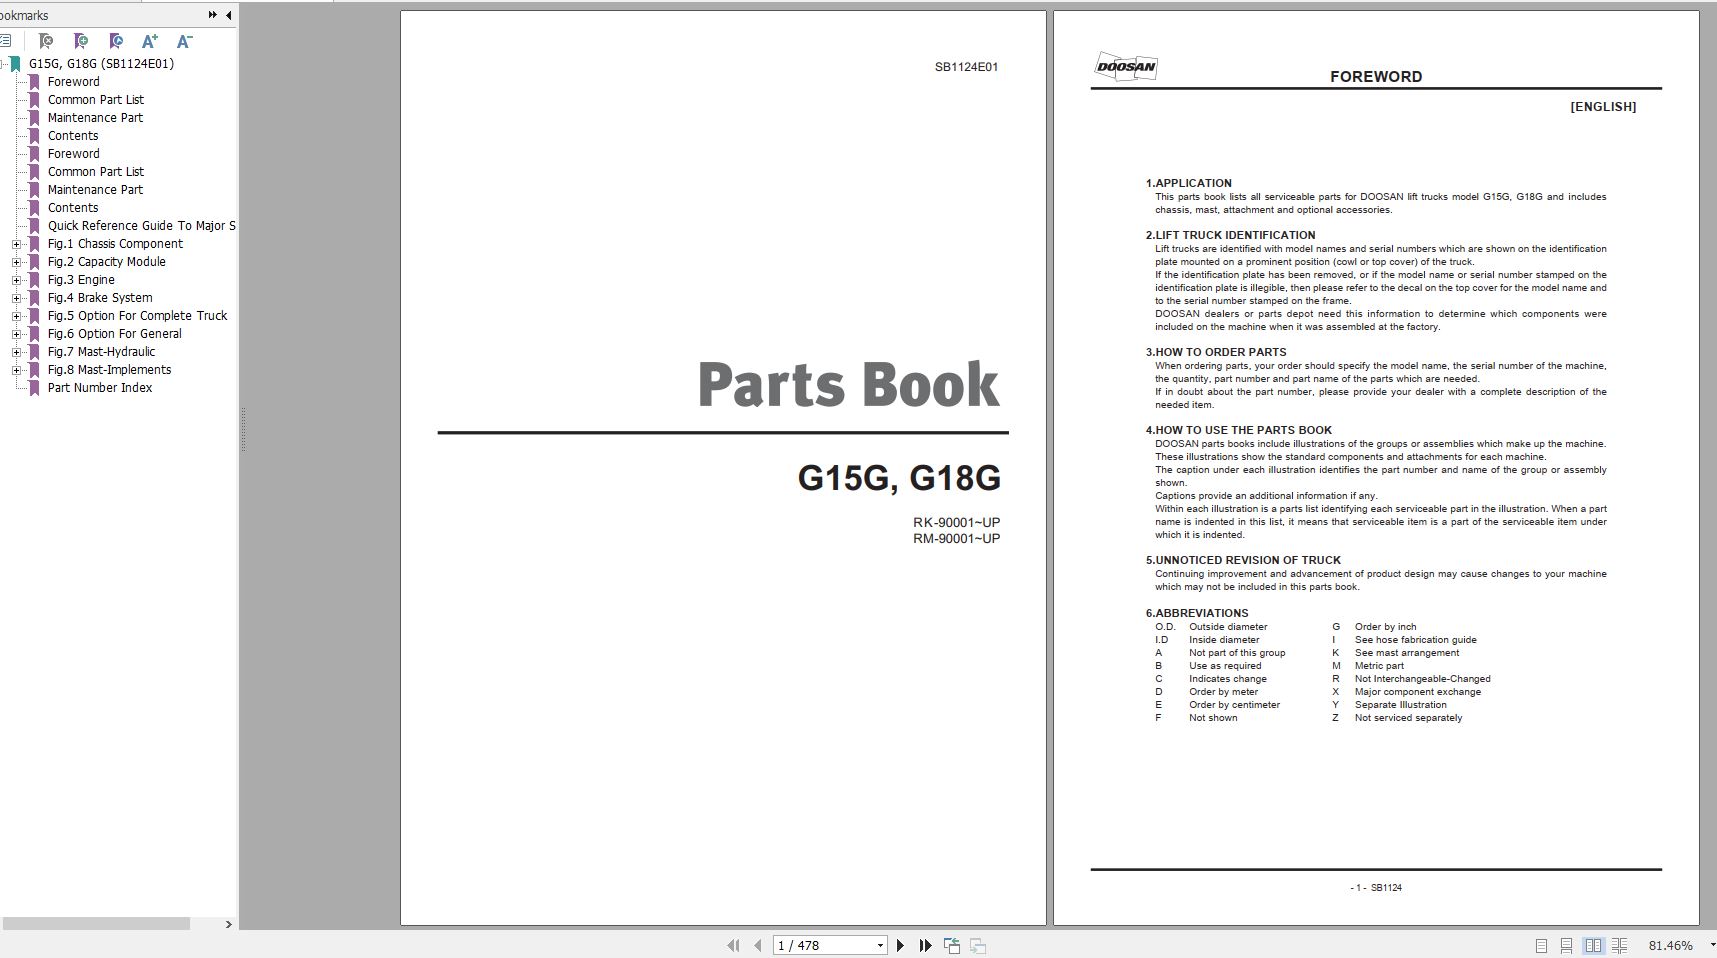Screen dimensions: 1717x958
Task: Set bookmark destination icon
Action: tap(116, 41)
